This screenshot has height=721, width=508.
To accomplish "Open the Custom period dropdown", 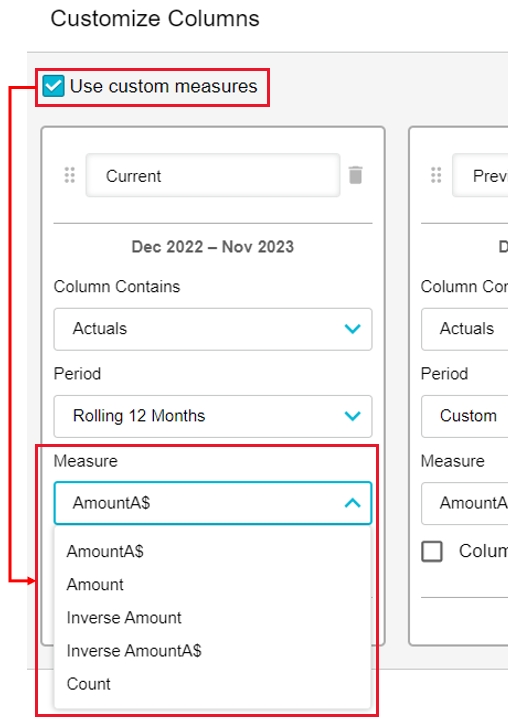I will 465,416.
